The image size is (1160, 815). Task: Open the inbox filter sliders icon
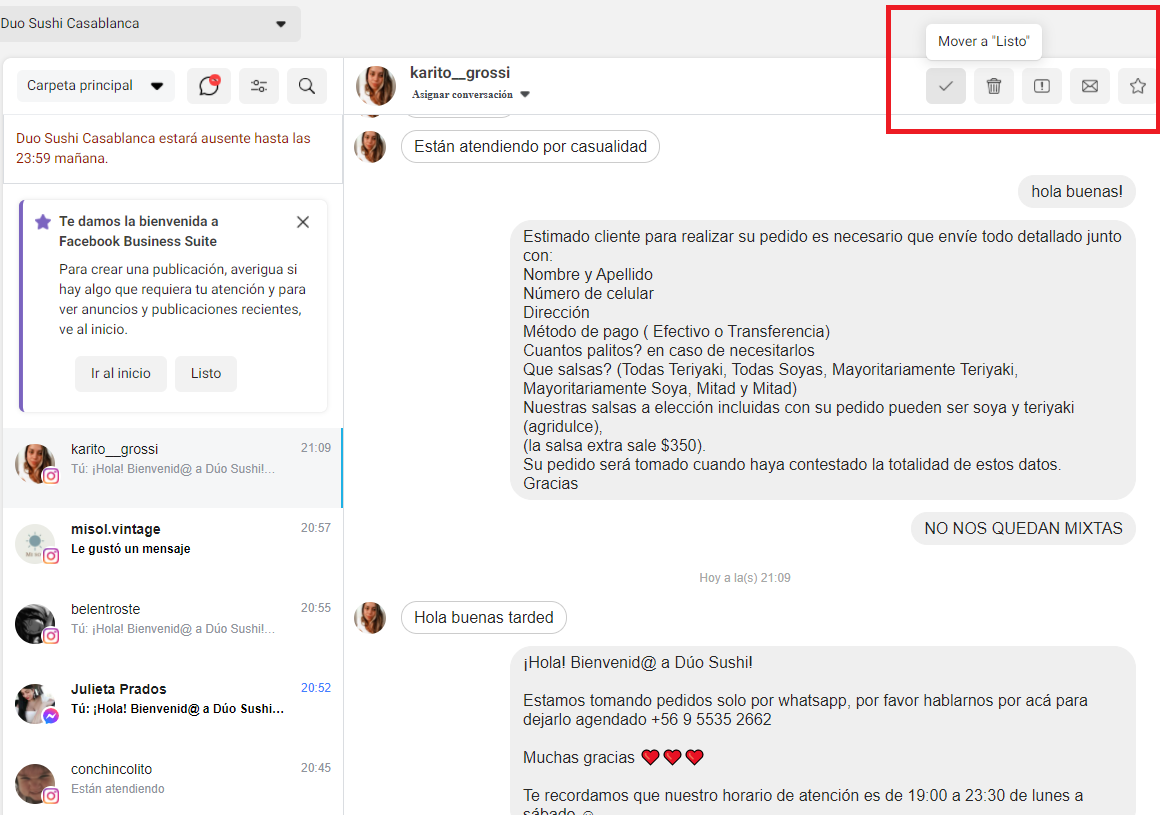point(259,86)
